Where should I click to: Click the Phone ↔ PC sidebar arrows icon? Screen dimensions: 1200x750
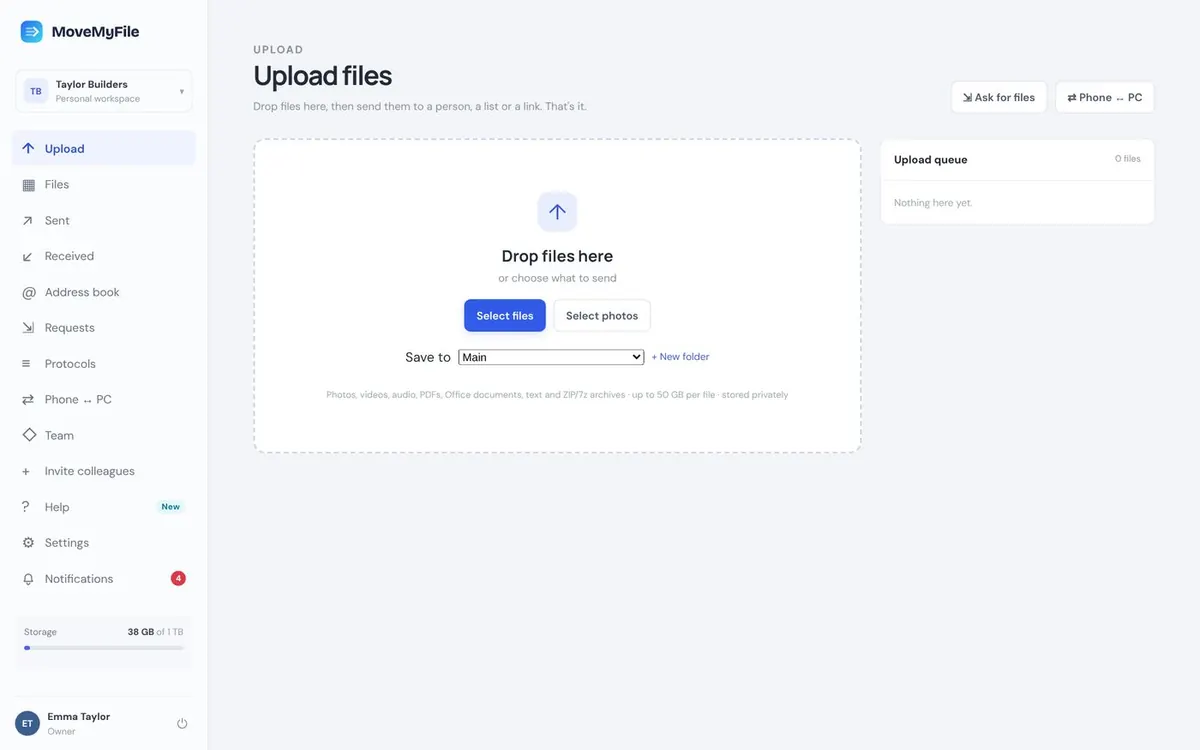click(28, 400)
